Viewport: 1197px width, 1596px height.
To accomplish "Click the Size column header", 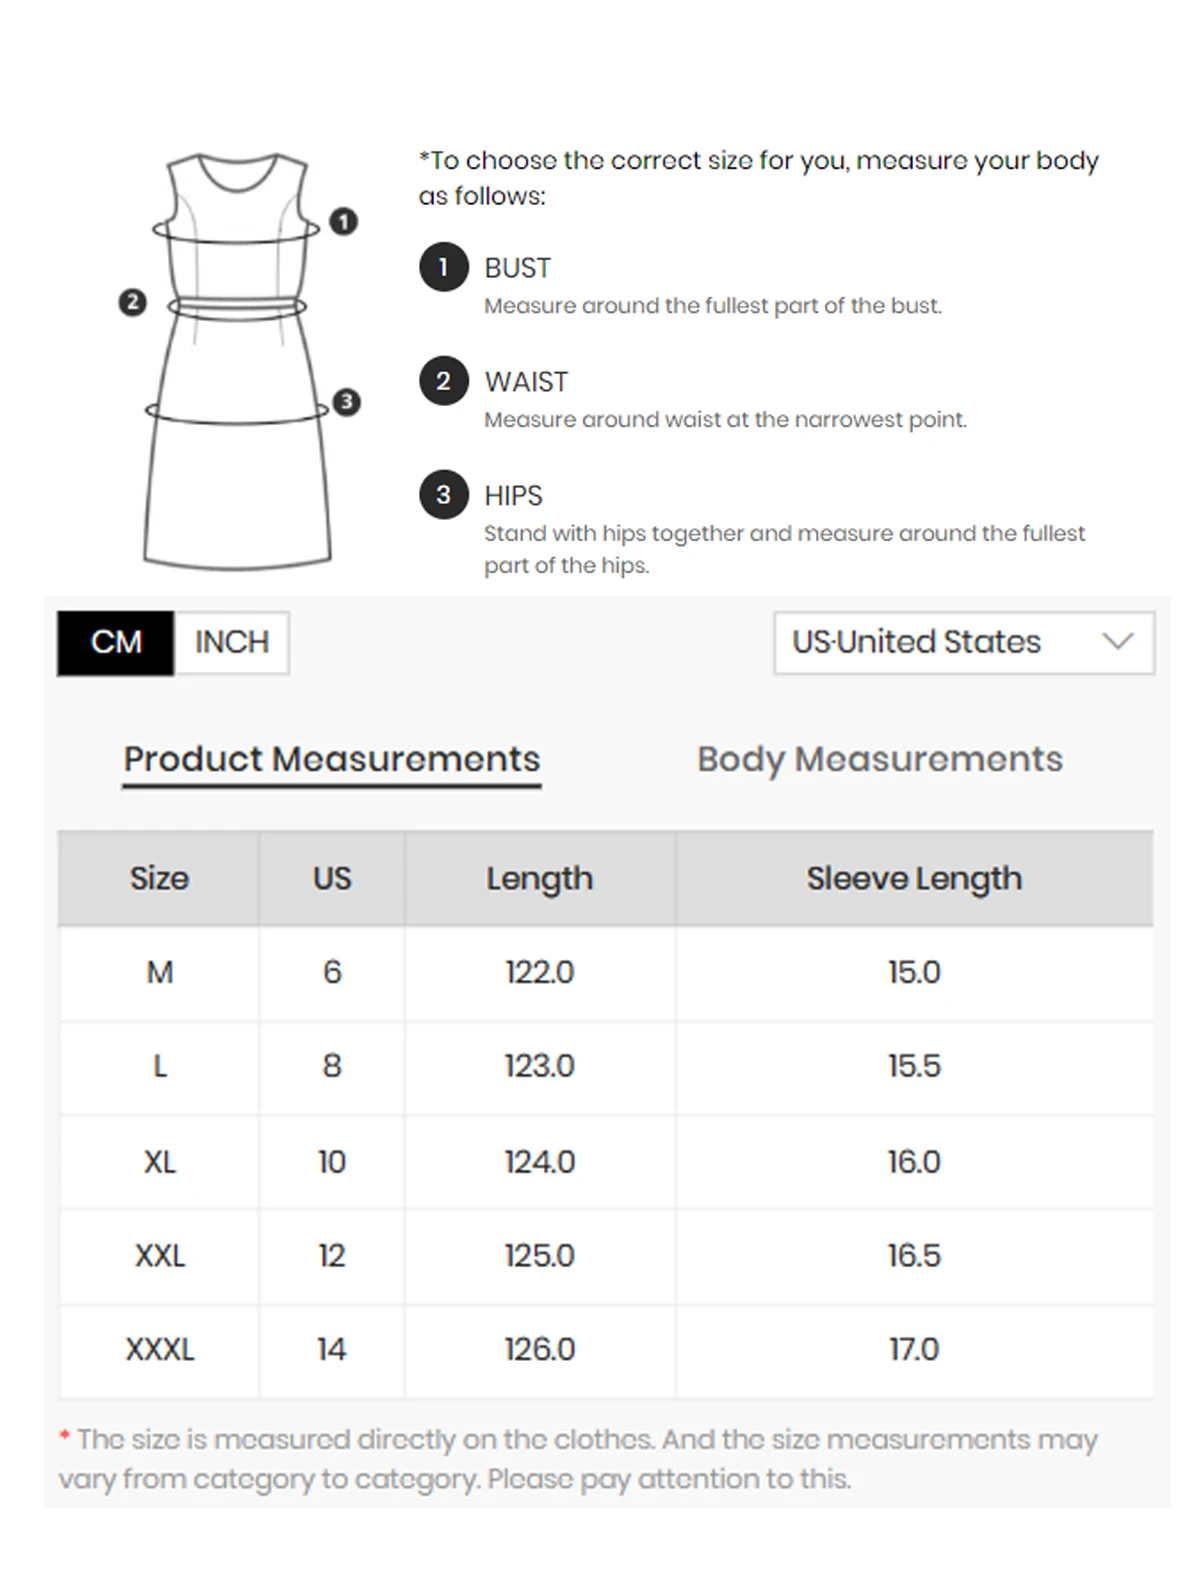I will point(159,878).
